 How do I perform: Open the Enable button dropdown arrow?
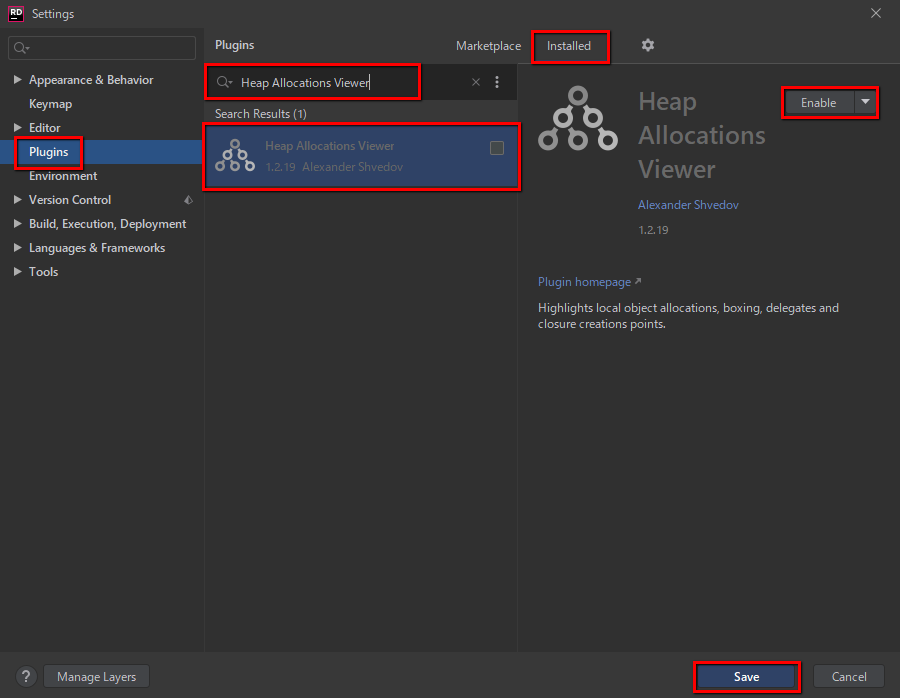point(865,102)
